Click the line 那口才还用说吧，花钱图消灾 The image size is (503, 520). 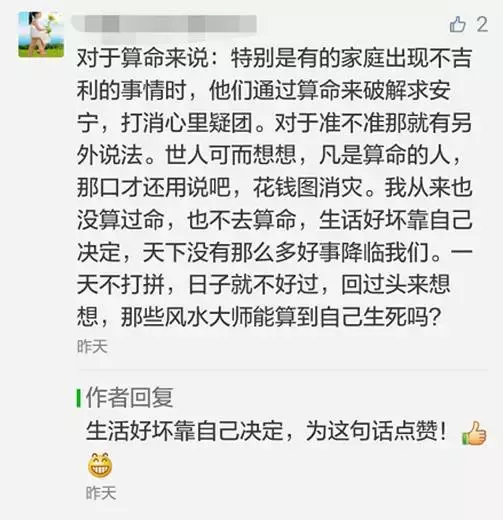tap(274, 187)
